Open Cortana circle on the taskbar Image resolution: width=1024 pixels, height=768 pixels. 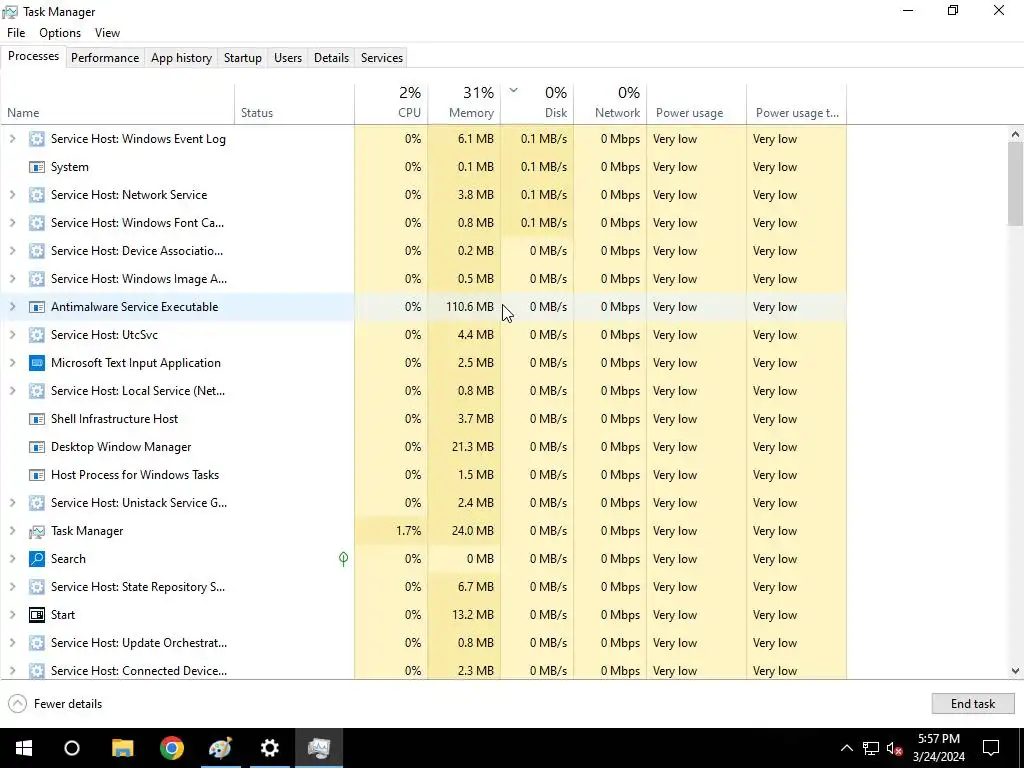coord(72,748)
